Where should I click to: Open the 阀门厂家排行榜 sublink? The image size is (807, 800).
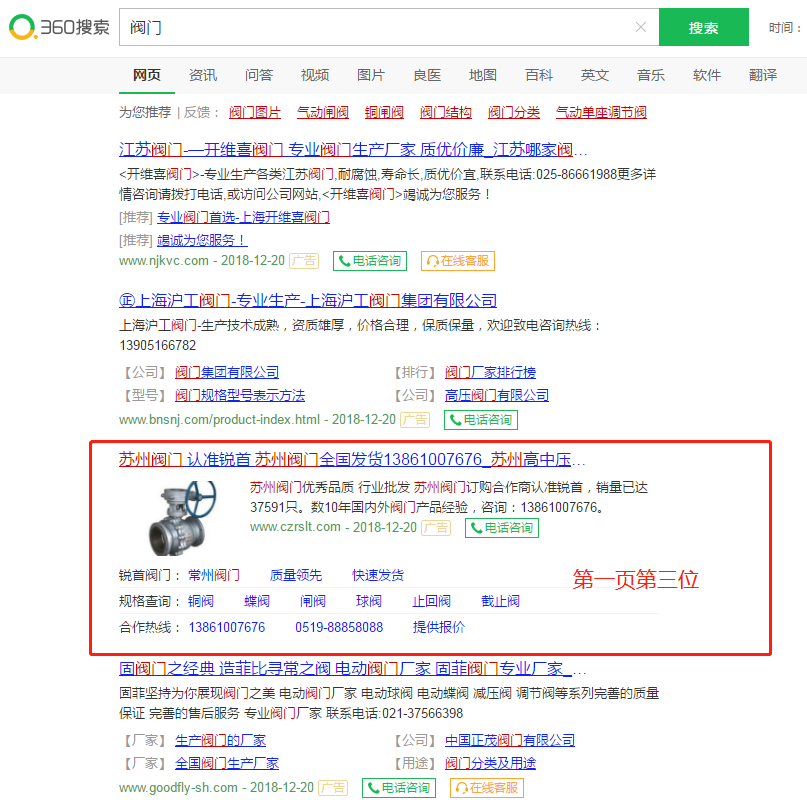[490, 372]
